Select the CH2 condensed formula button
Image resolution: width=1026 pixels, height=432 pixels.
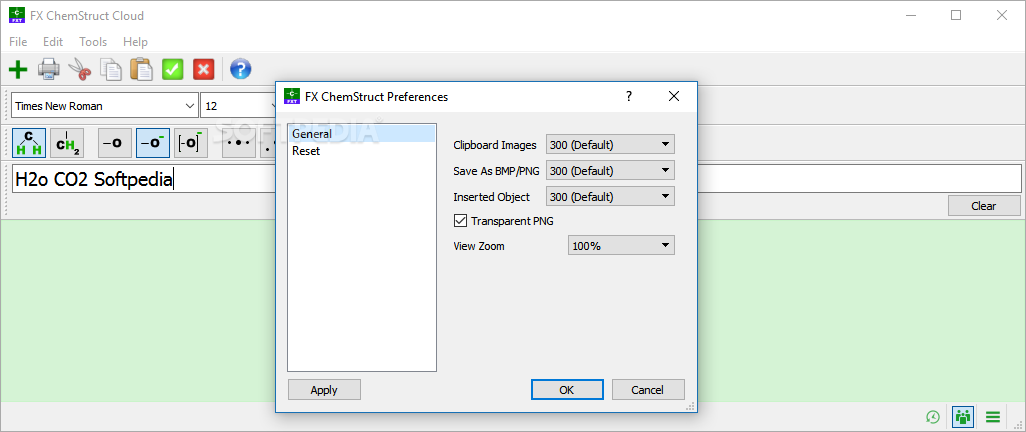67,143
